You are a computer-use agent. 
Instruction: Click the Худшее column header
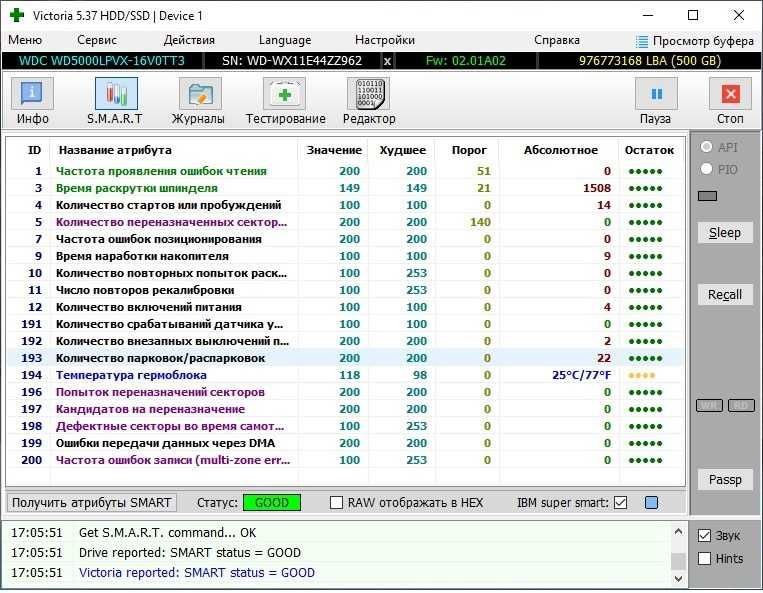click(x=402, y=150)
